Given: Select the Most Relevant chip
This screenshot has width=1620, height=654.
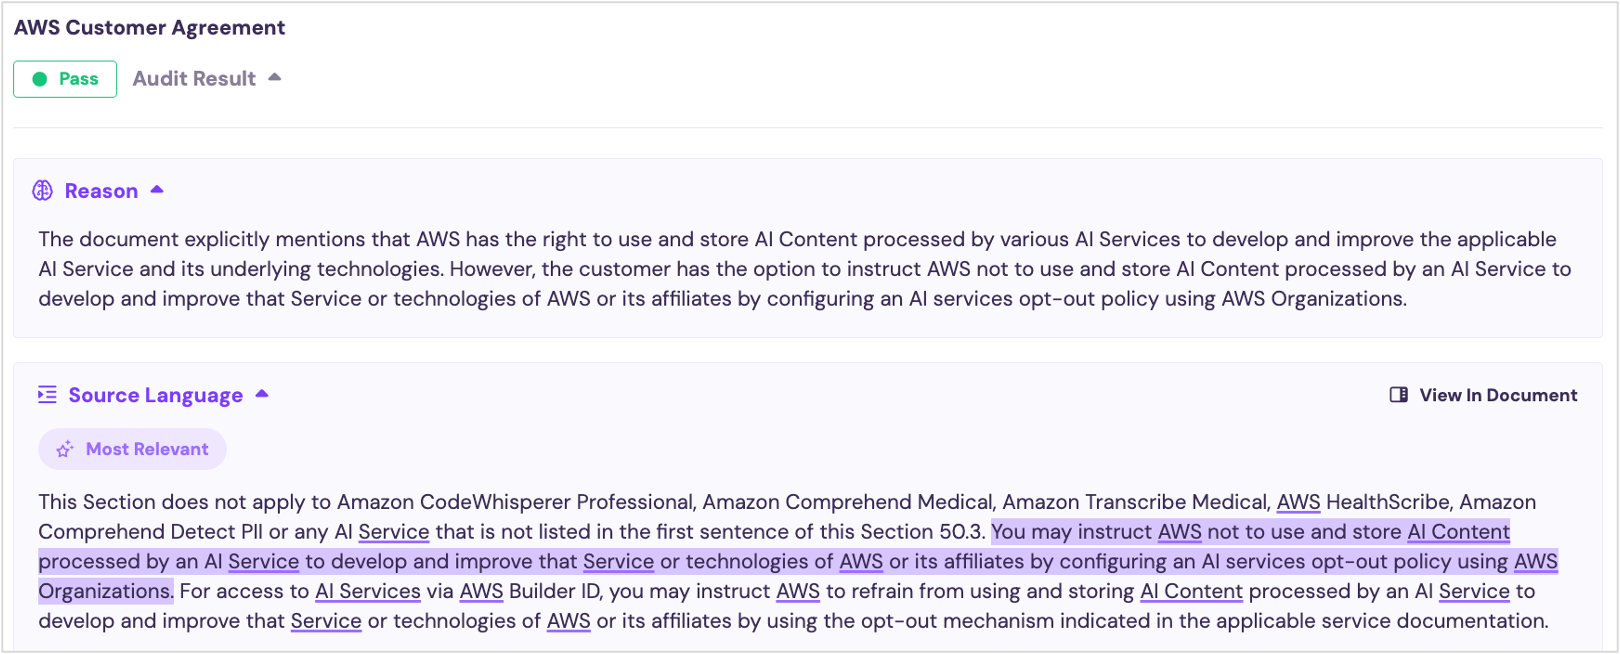Looking at the screenshot, I should (x=133, y=450).
